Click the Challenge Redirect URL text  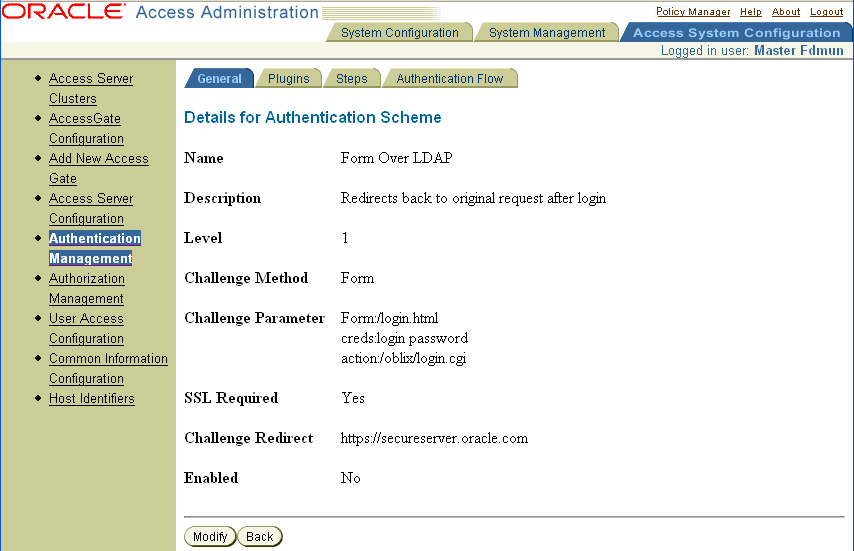tap(434, 438)
